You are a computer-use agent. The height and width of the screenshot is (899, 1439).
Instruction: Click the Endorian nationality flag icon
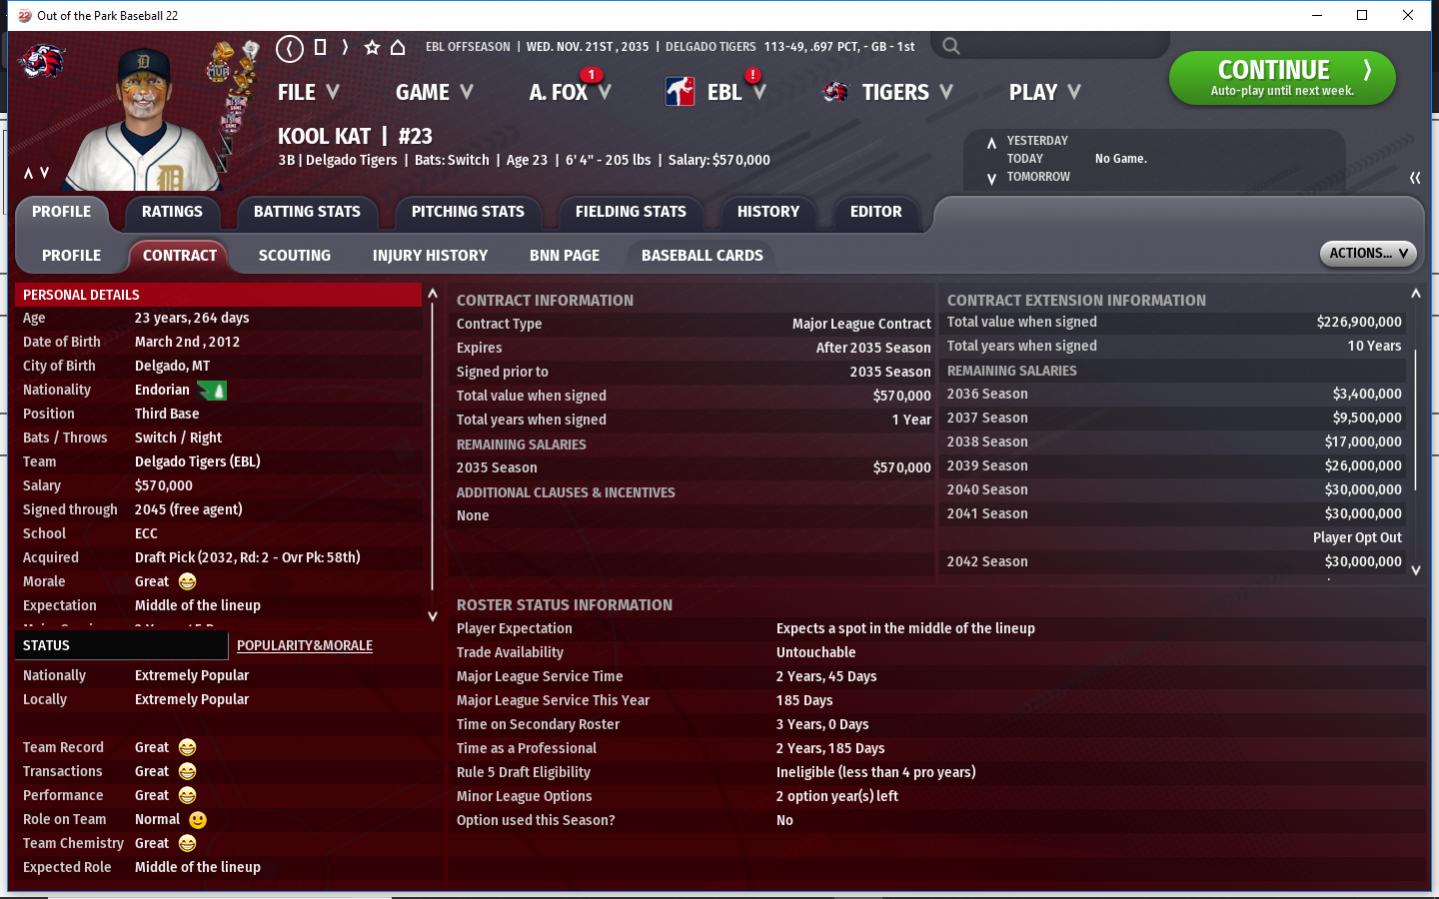click(x=212, y=390)
